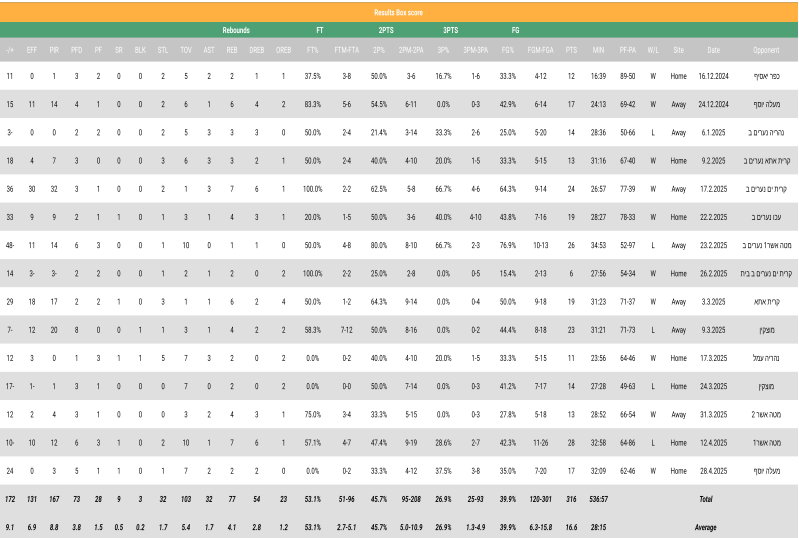
Task: Click the date 9.3.2025 cell
Action: 714,329
